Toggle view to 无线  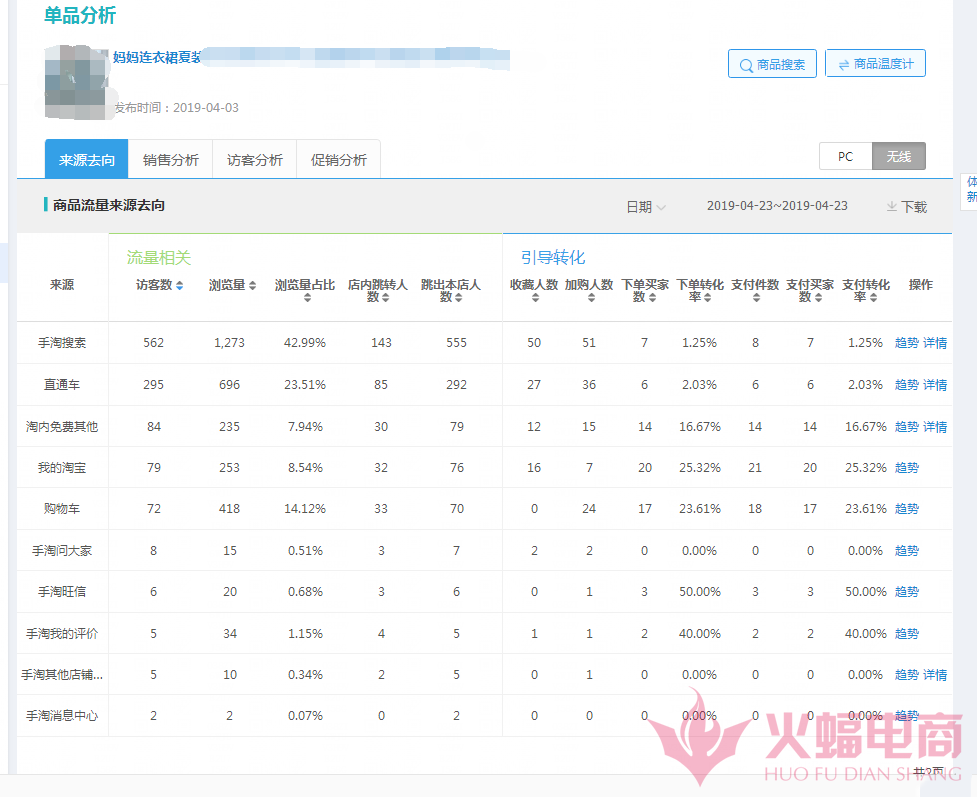899,157
